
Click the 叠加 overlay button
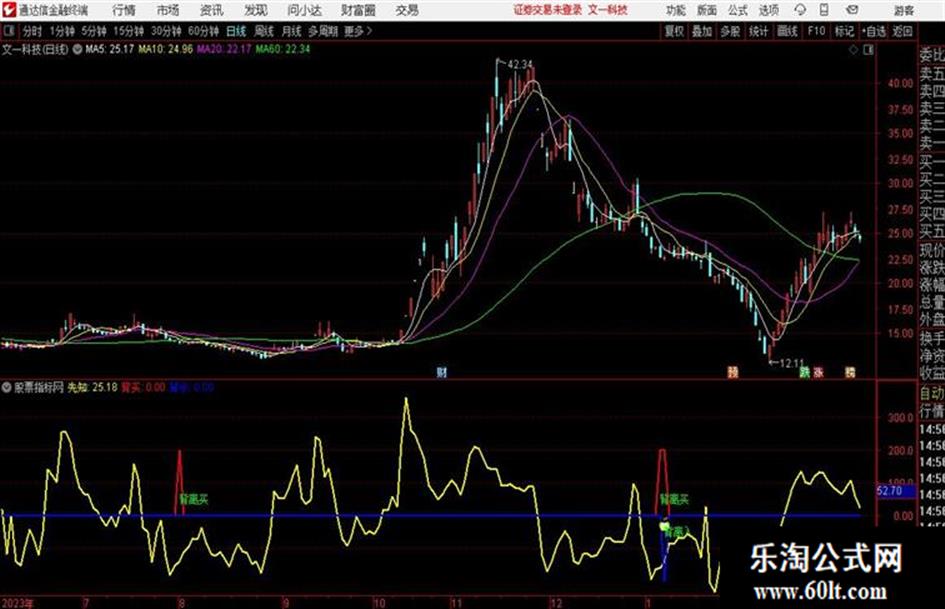[702, 31]
